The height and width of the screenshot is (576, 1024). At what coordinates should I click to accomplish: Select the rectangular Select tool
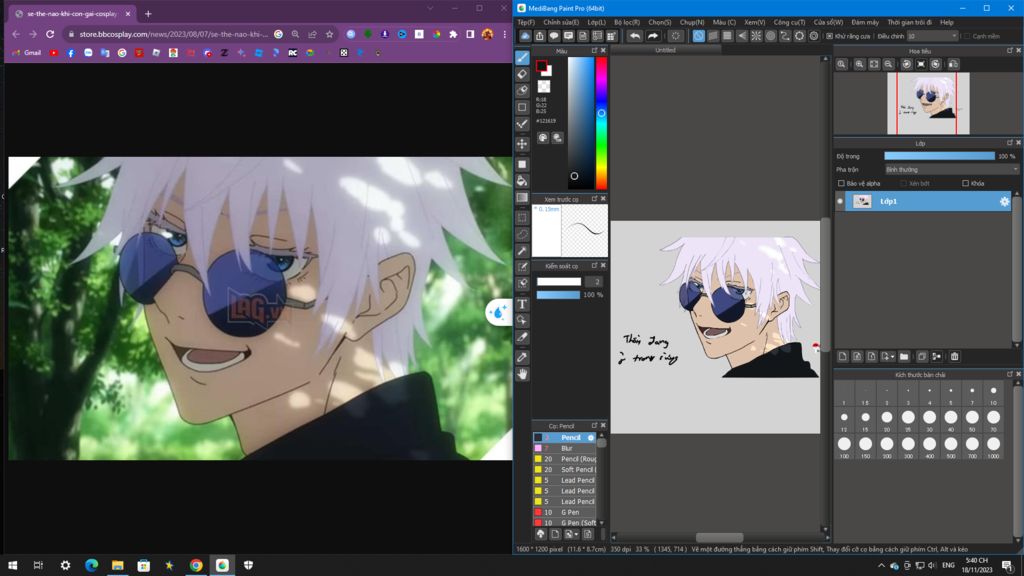pyautogui.click(x=522, y=217)
